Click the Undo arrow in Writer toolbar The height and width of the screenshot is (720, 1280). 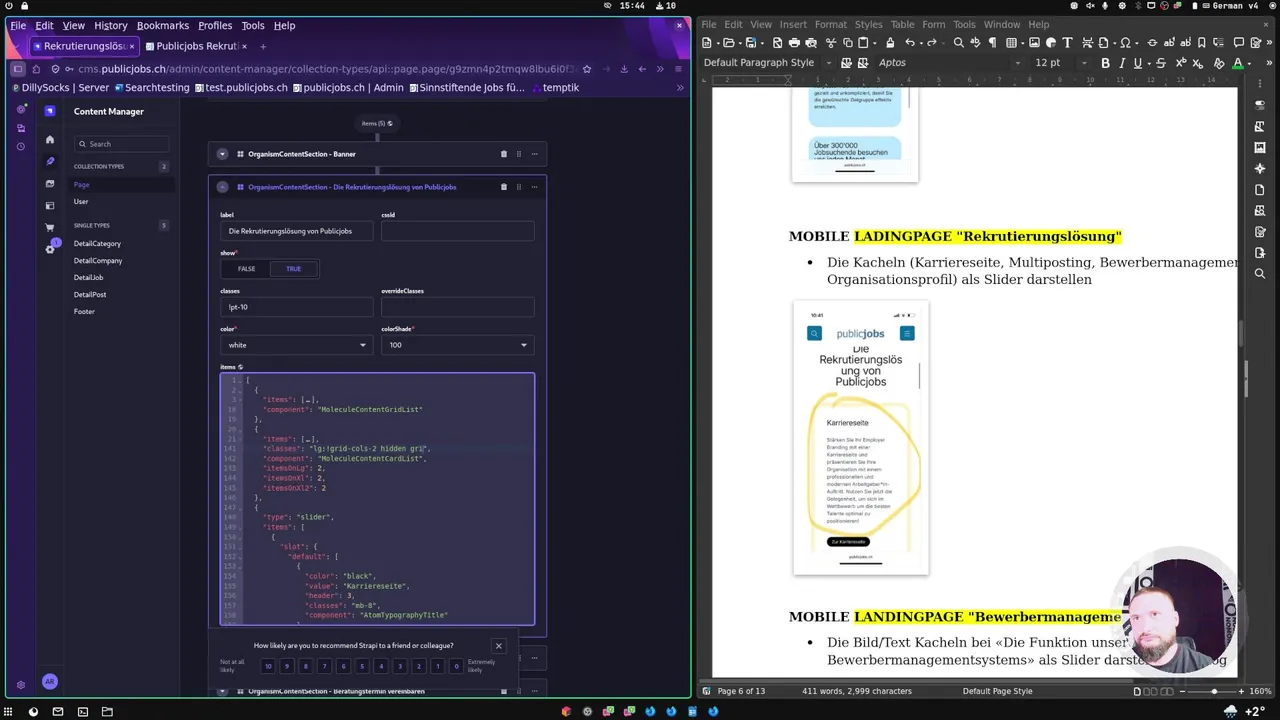click(x=909, y=43)
